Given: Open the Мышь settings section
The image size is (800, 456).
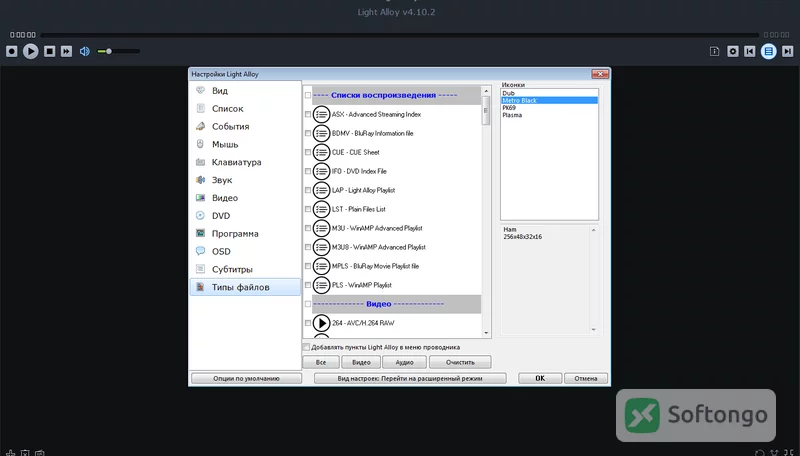Looking at the screenshot, I should point(245,144).
